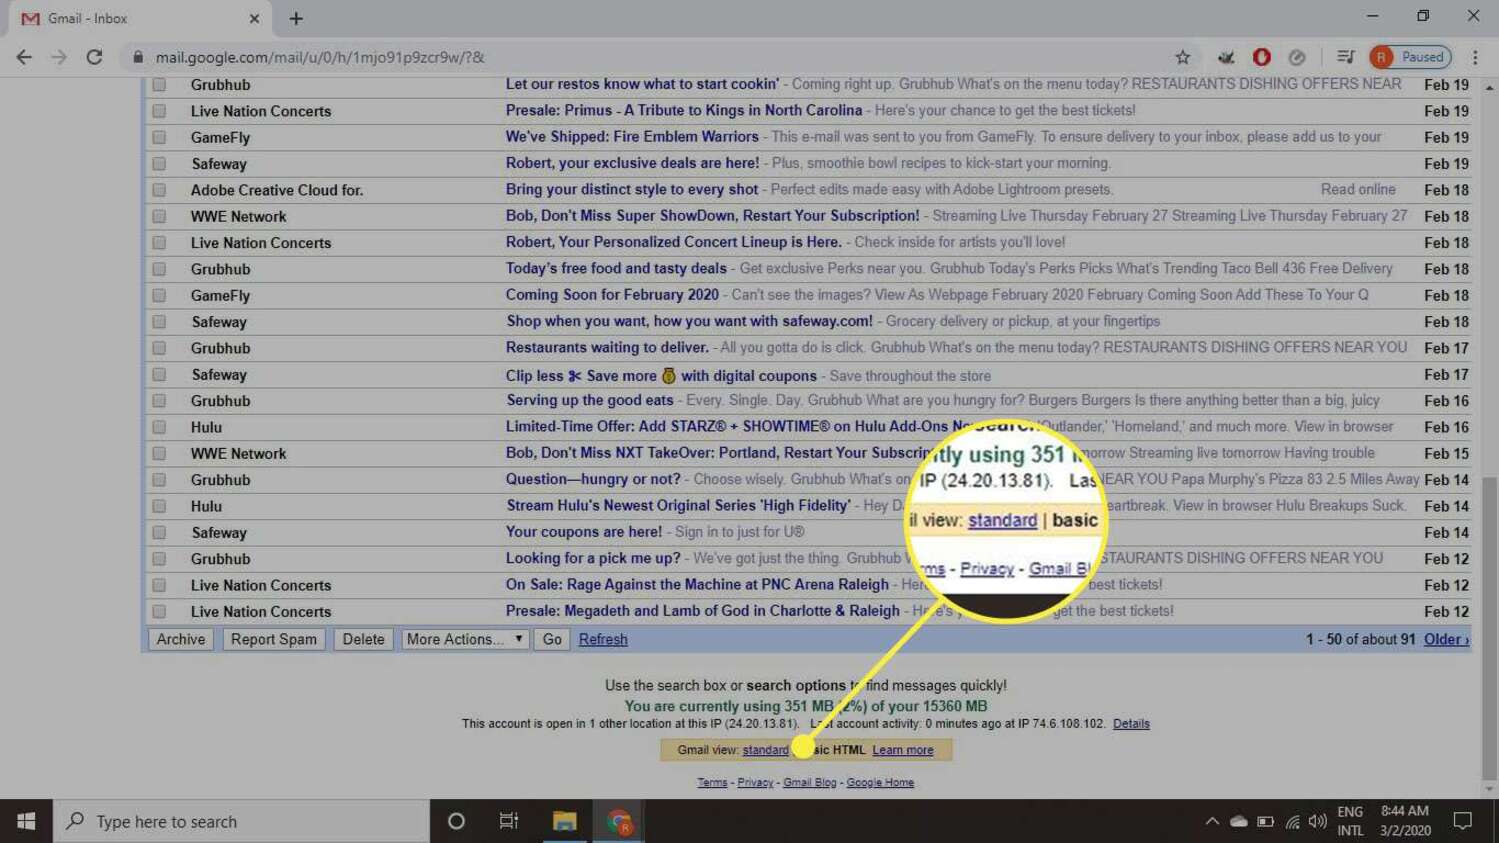Screen dimensions: 1499x843
Task: Open the Paused profile avatar button
Action: [x=1409, y=57]
